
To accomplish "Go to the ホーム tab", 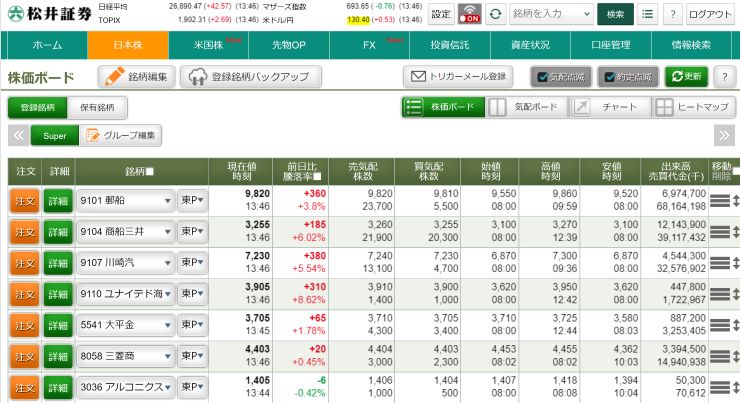I will 47,45.
